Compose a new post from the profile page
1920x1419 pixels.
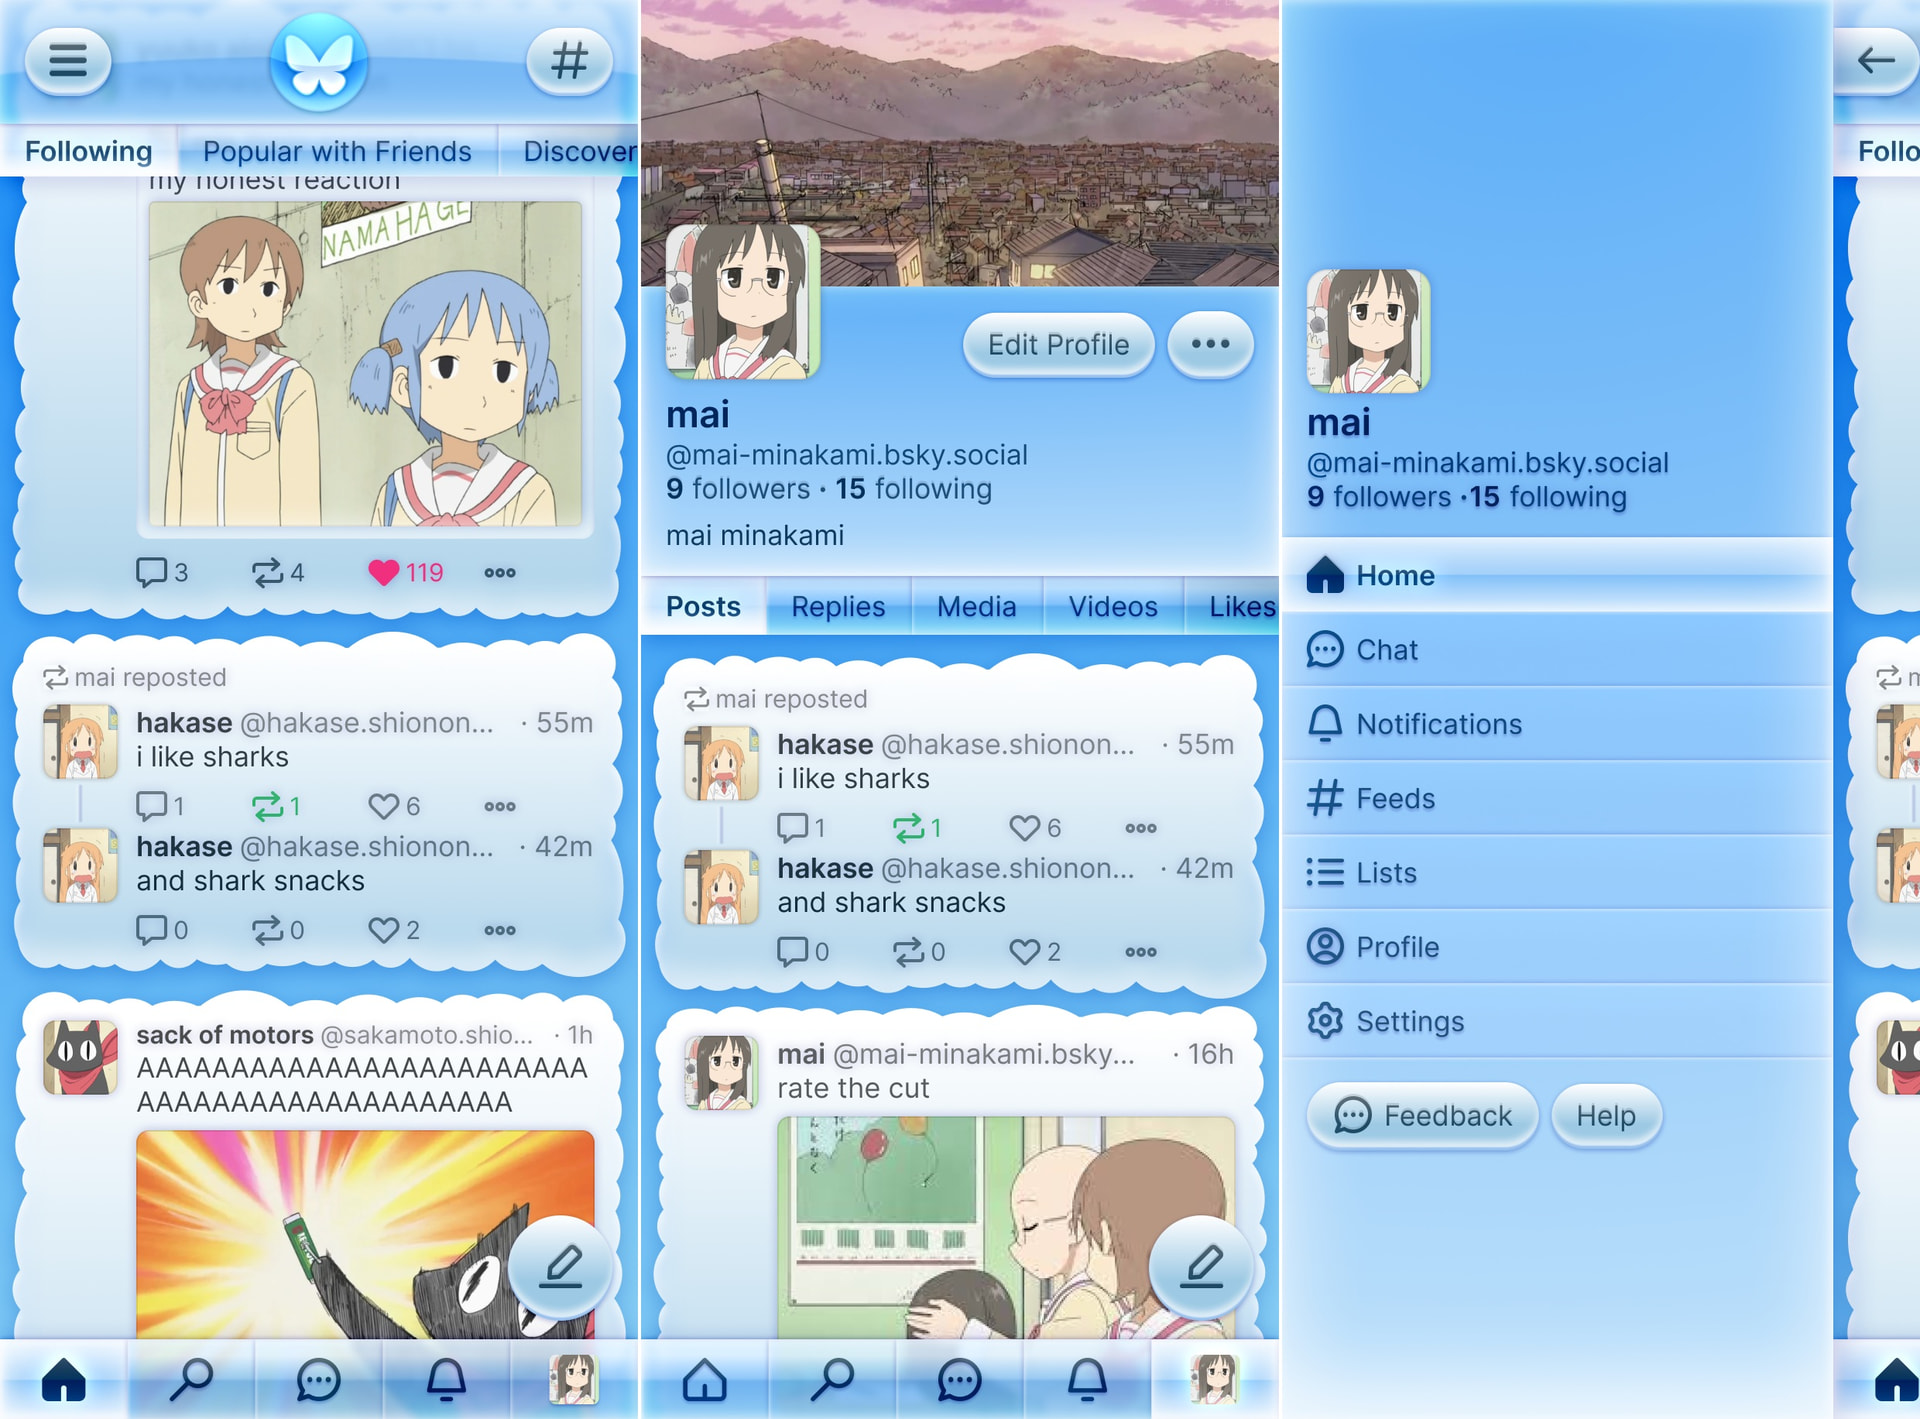(x=1201, y=1267)
